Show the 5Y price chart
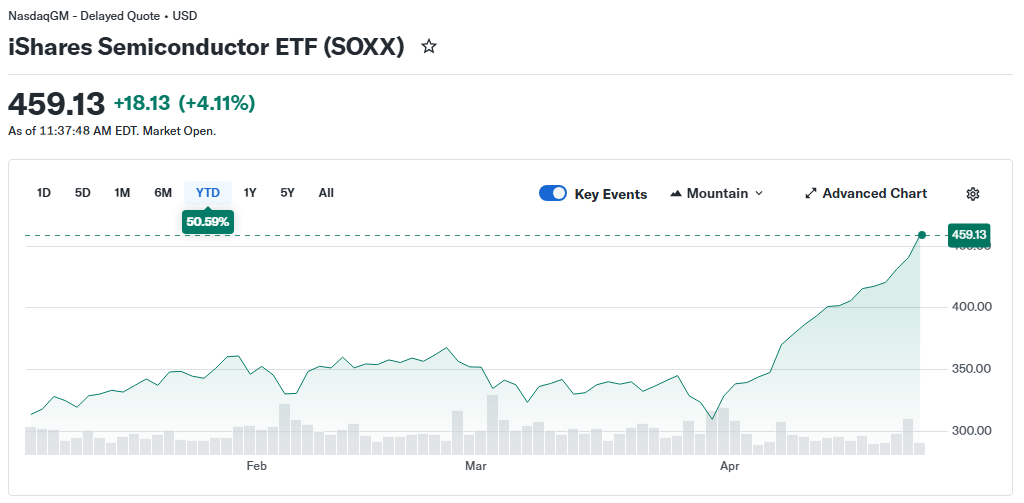1024x503 pixels. 288,193
